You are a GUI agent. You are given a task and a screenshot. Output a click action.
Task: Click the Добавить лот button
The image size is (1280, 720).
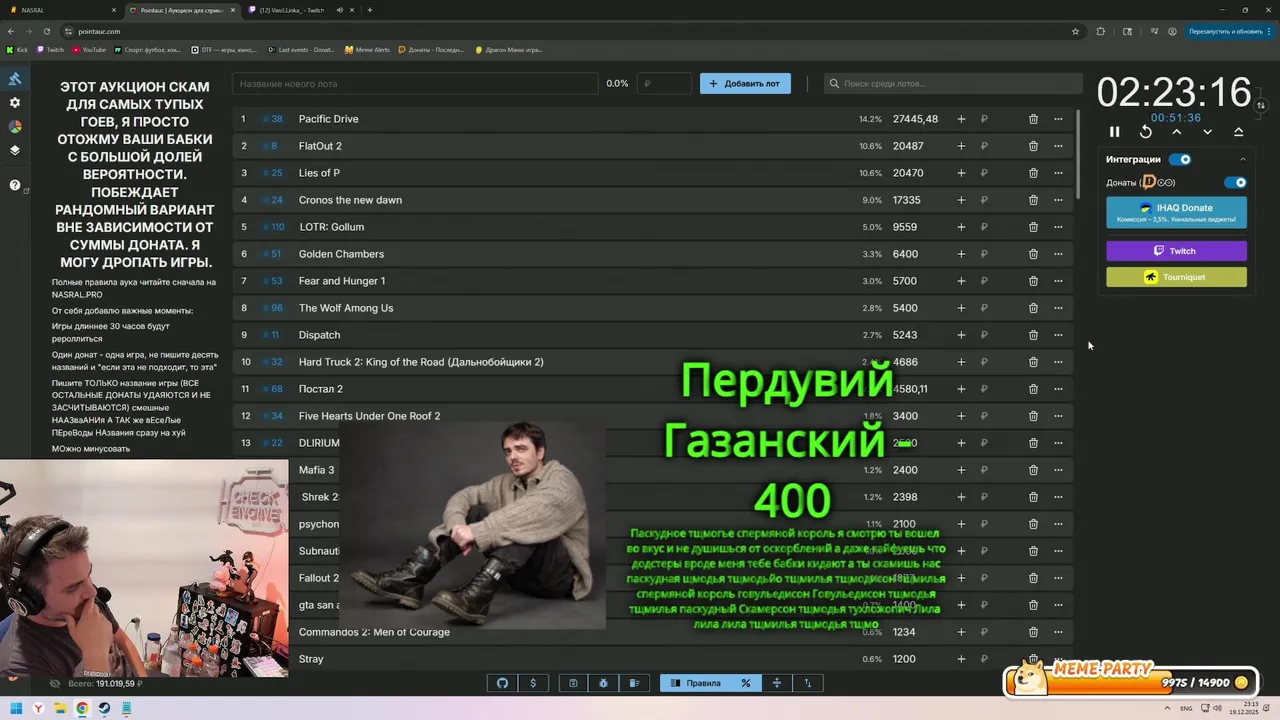tap(745, 84)
